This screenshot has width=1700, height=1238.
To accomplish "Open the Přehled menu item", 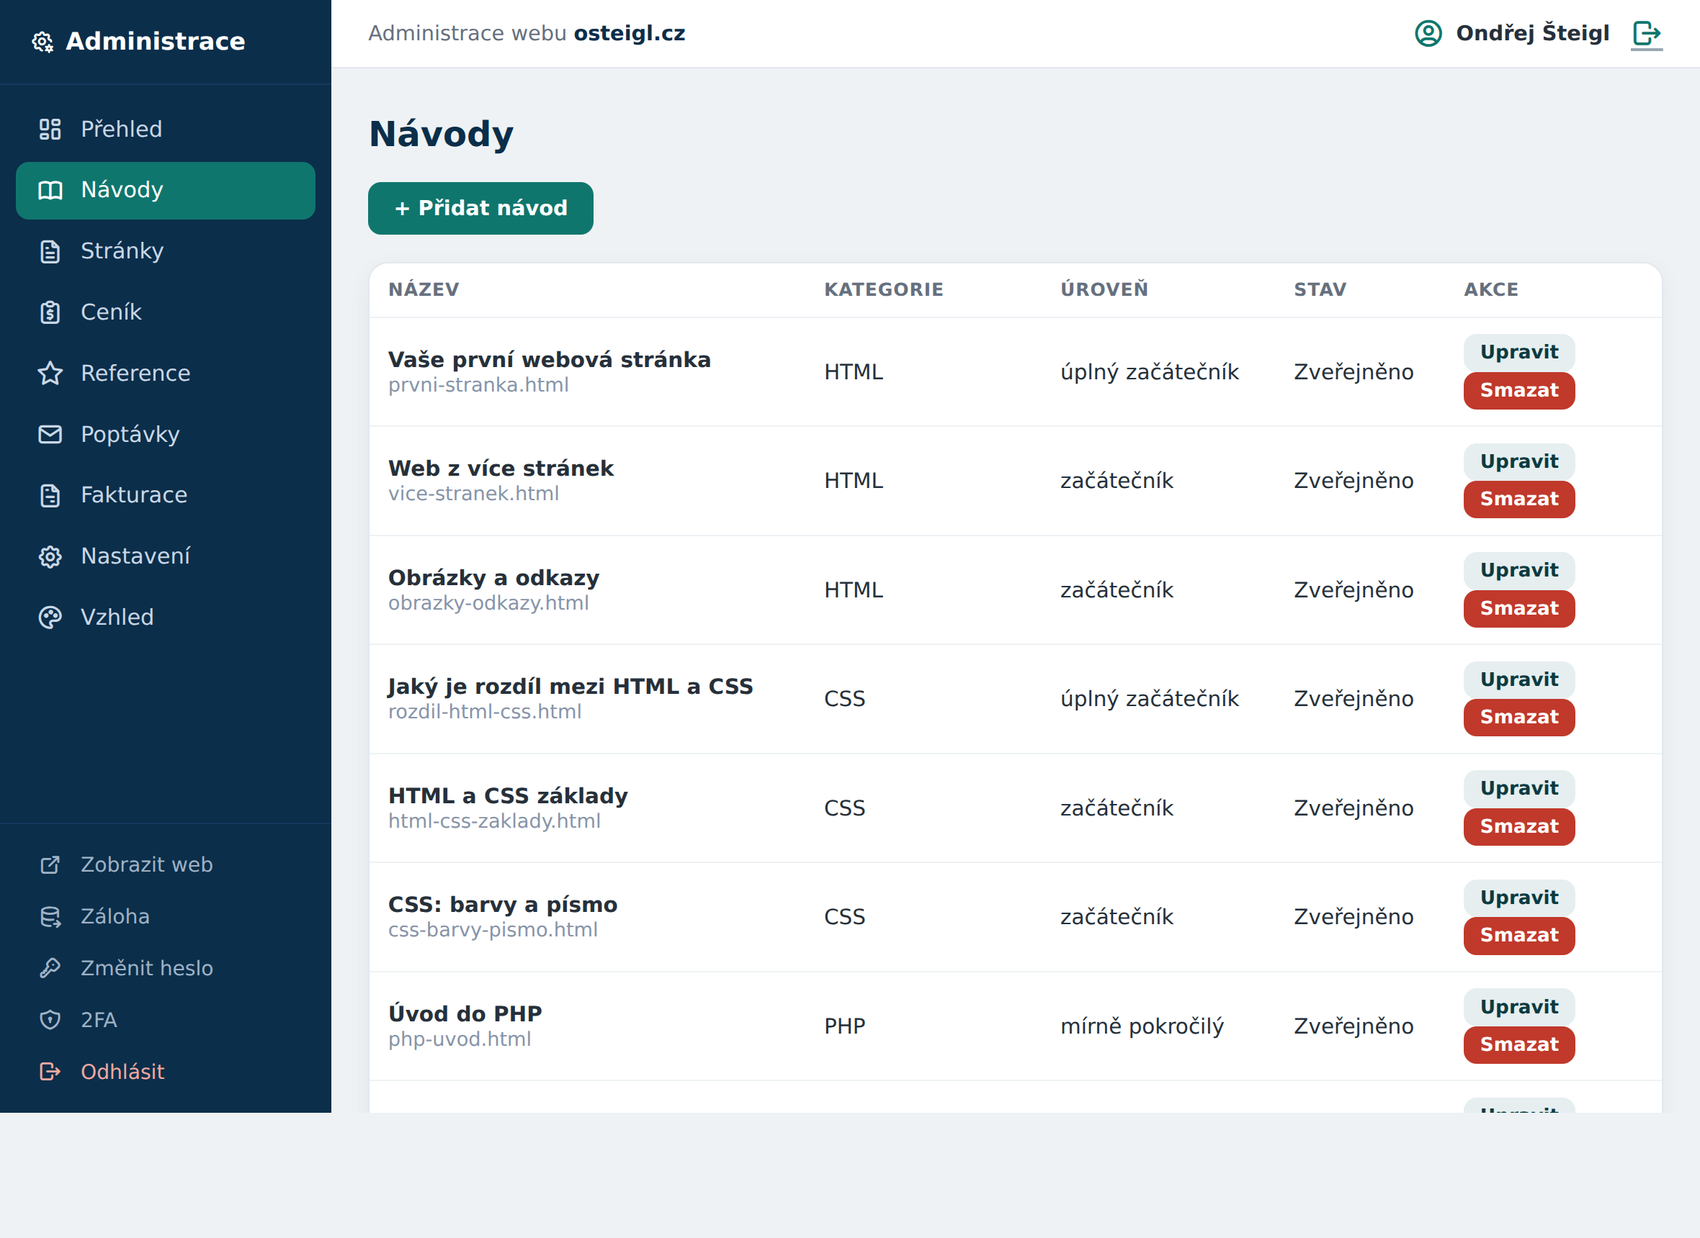I will click(166, 129).
